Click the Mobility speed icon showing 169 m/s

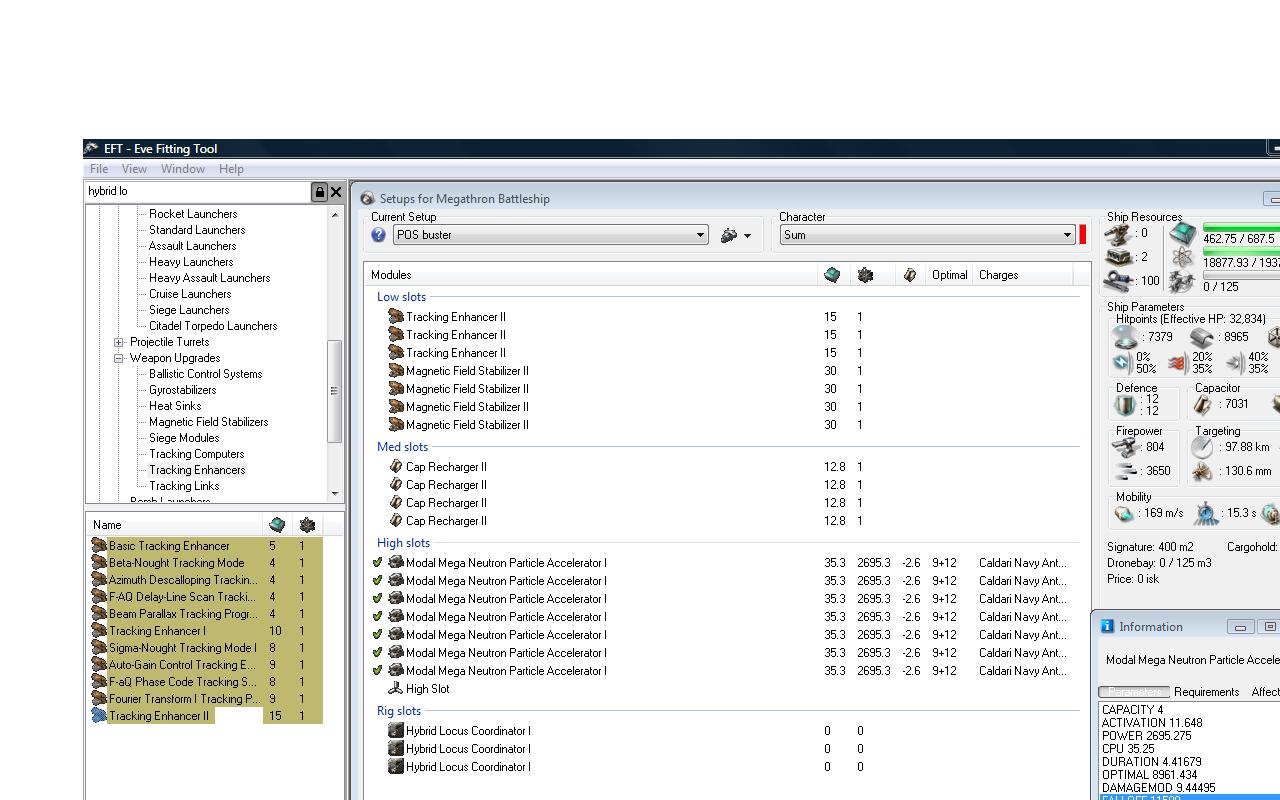[1125, 514]
